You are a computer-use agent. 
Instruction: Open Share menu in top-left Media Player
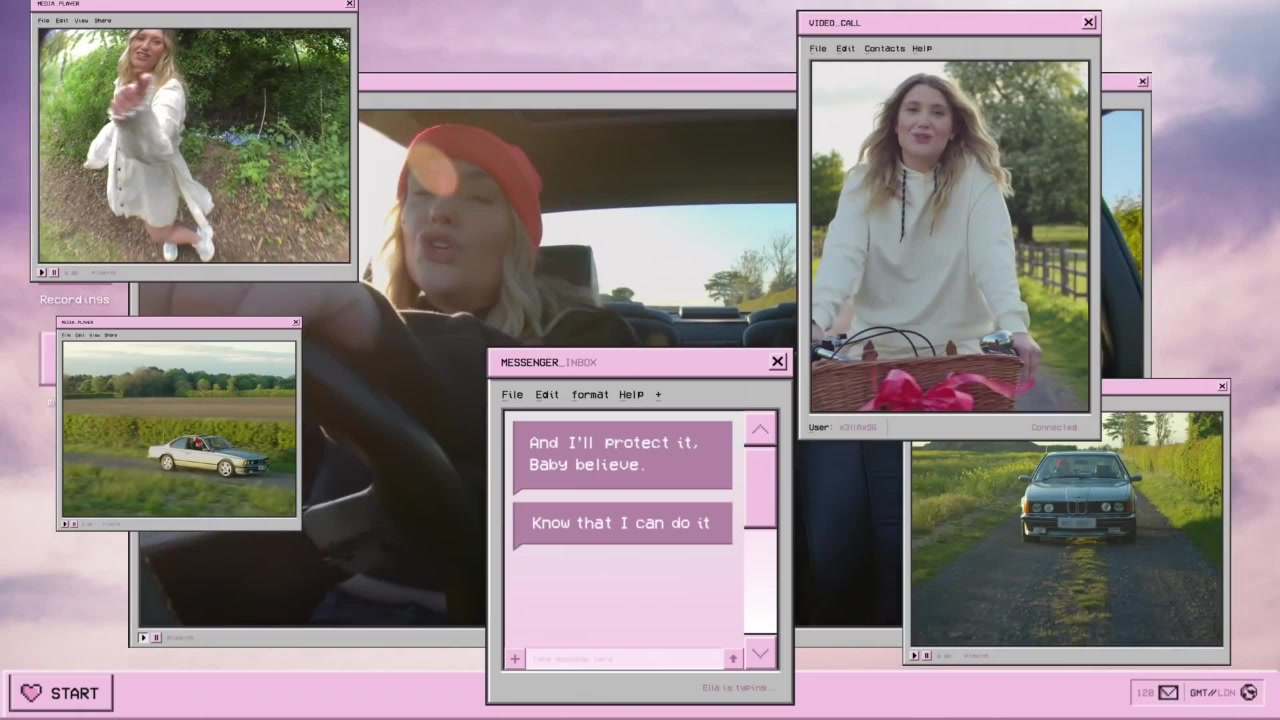point(103,20)
